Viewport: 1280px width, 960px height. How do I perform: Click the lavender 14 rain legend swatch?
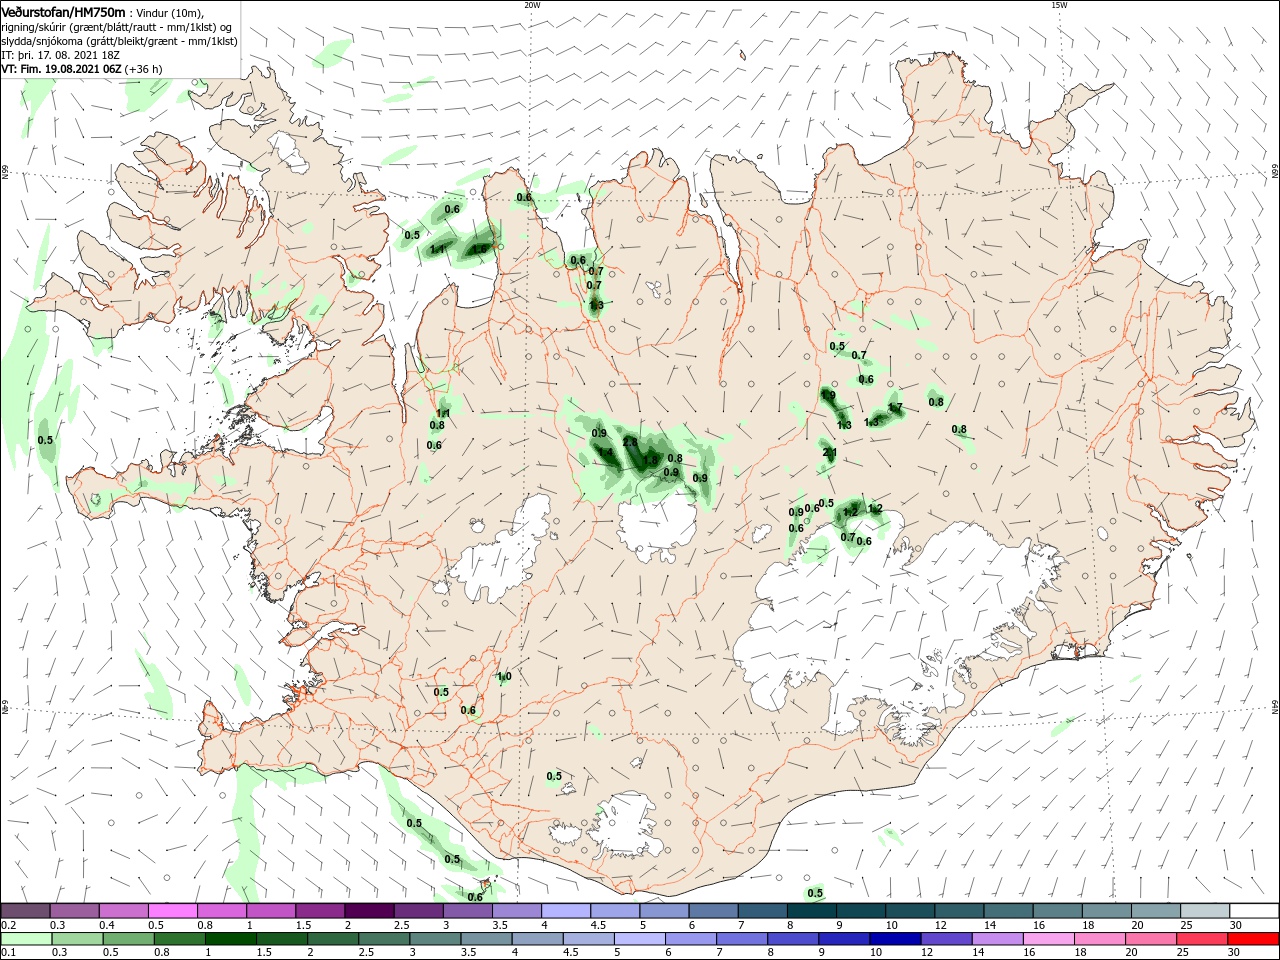point(998,939)
